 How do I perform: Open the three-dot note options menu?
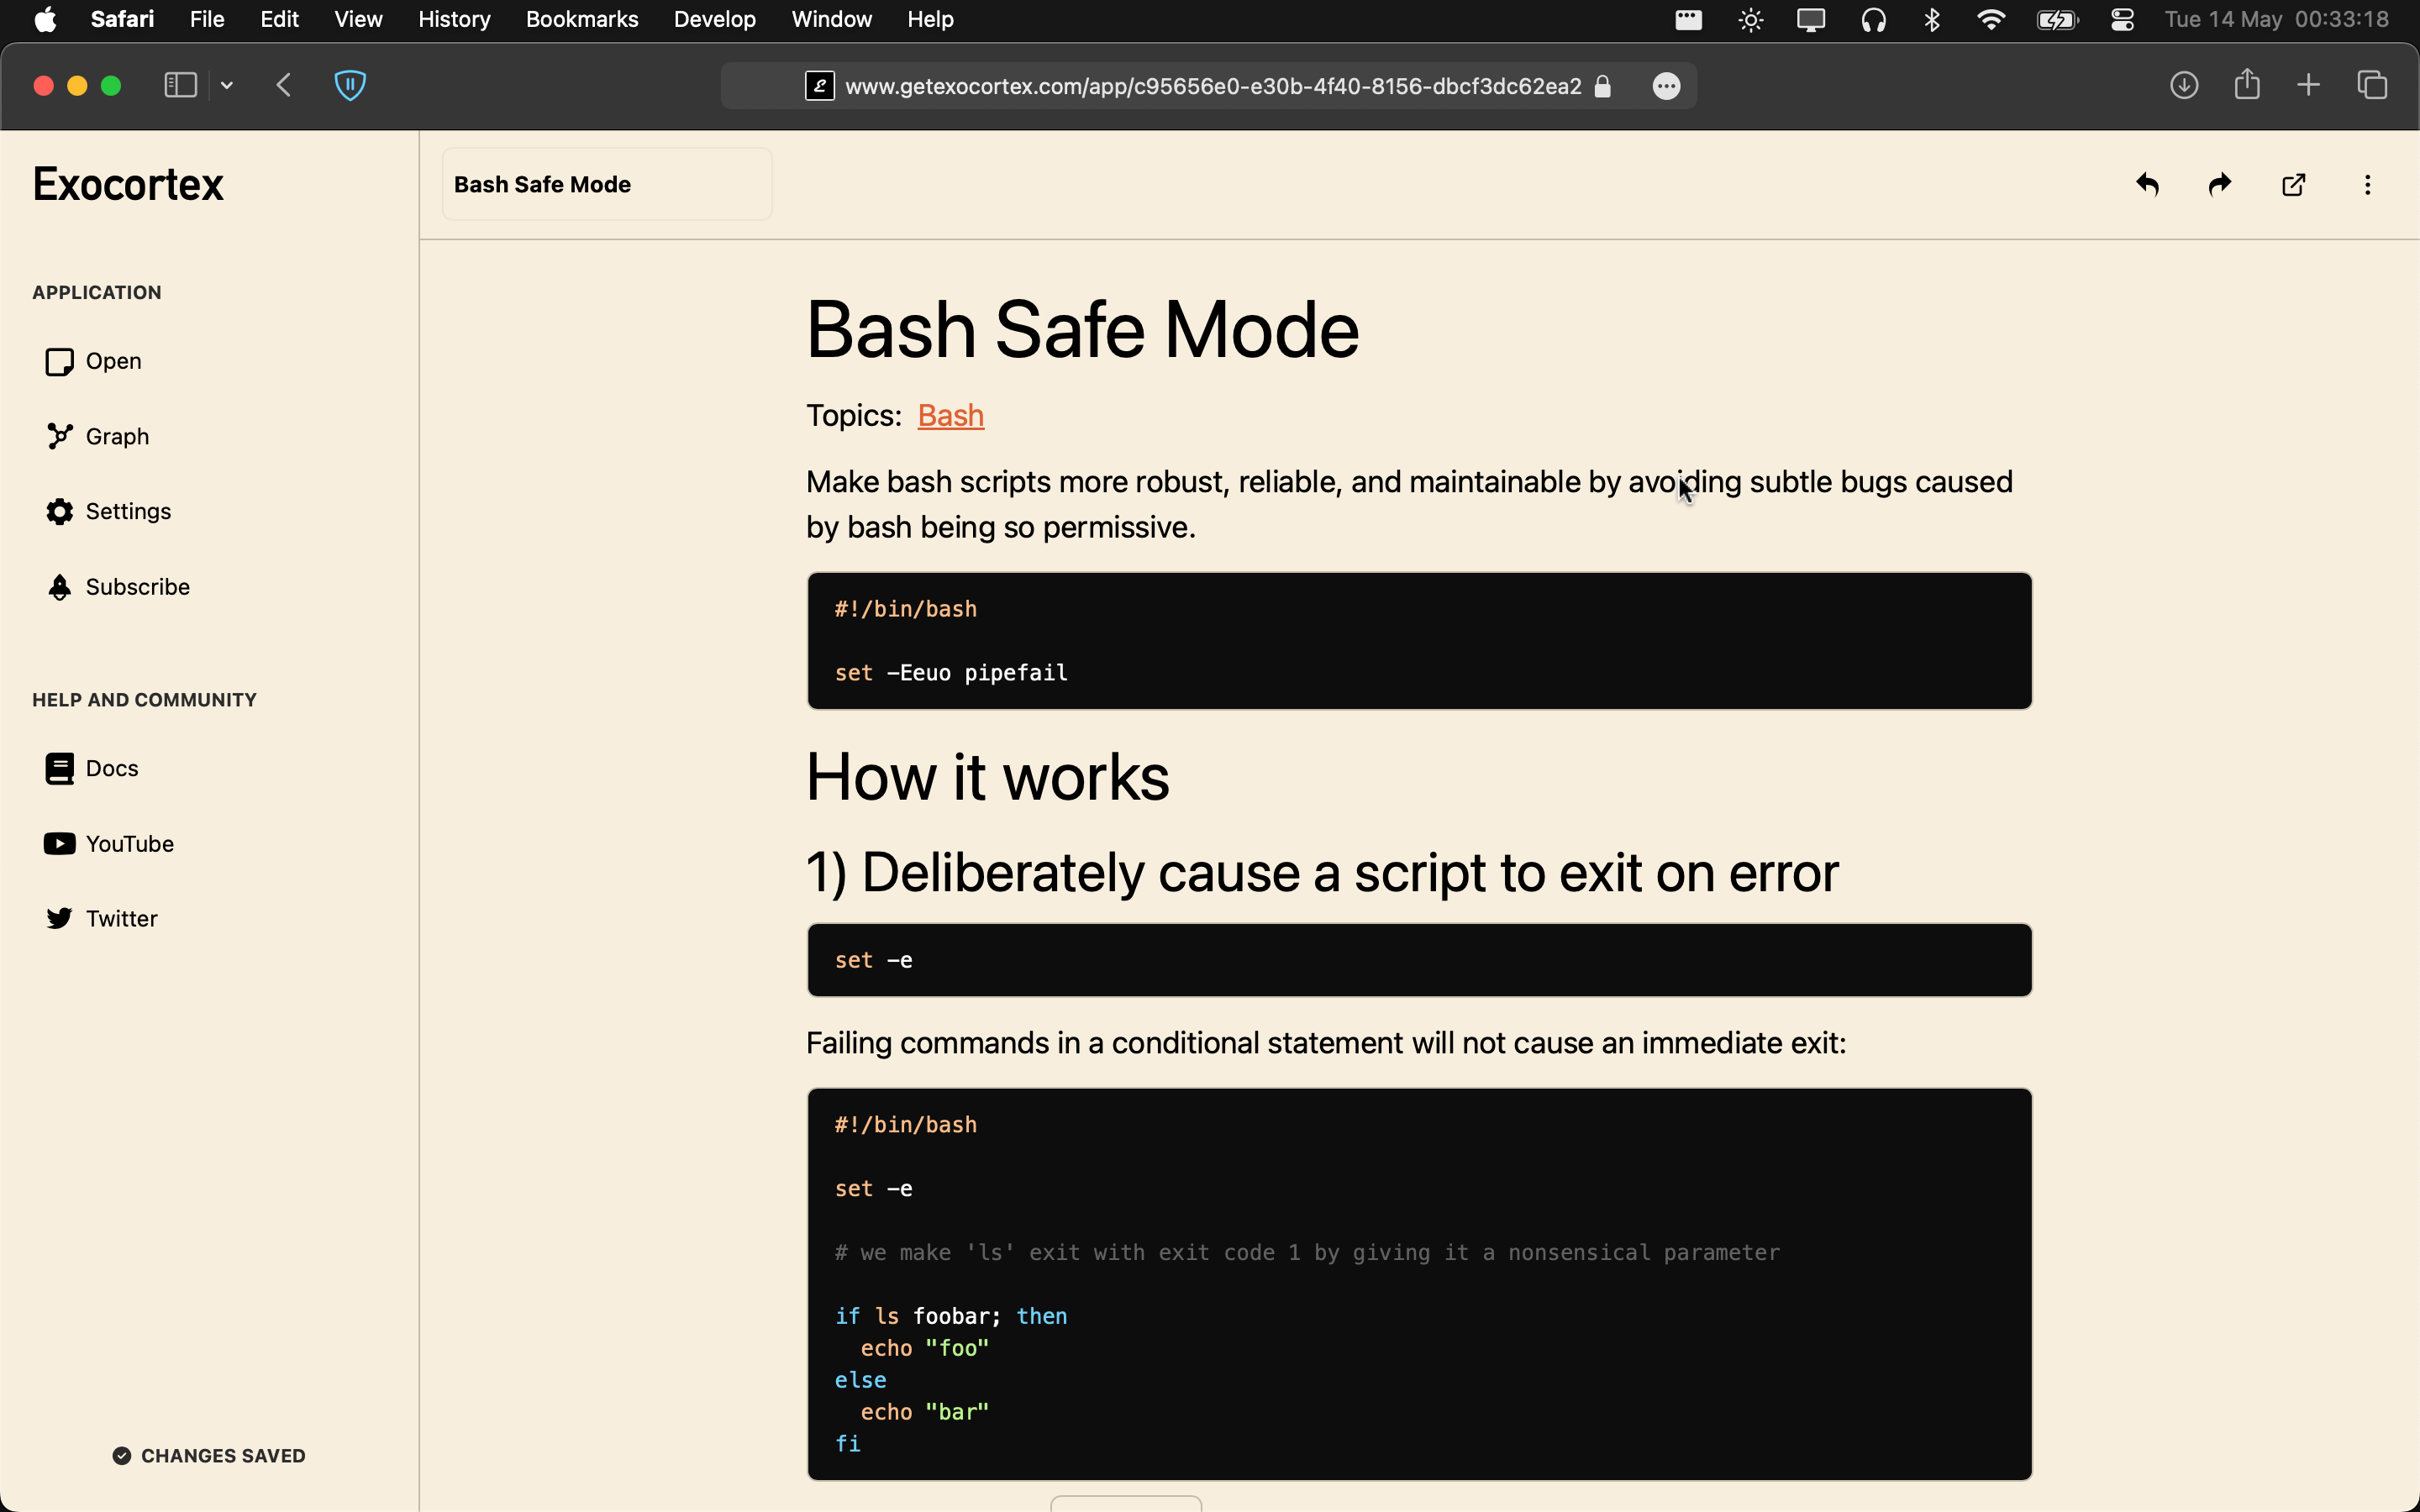(x=2367, y=185)
